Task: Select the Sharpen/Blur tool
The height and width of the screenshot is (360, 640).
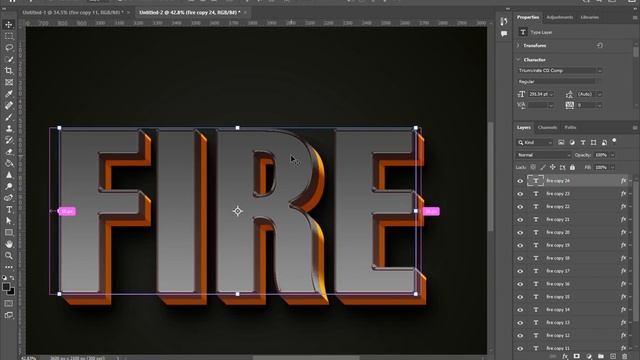Action: coord(9,175)
